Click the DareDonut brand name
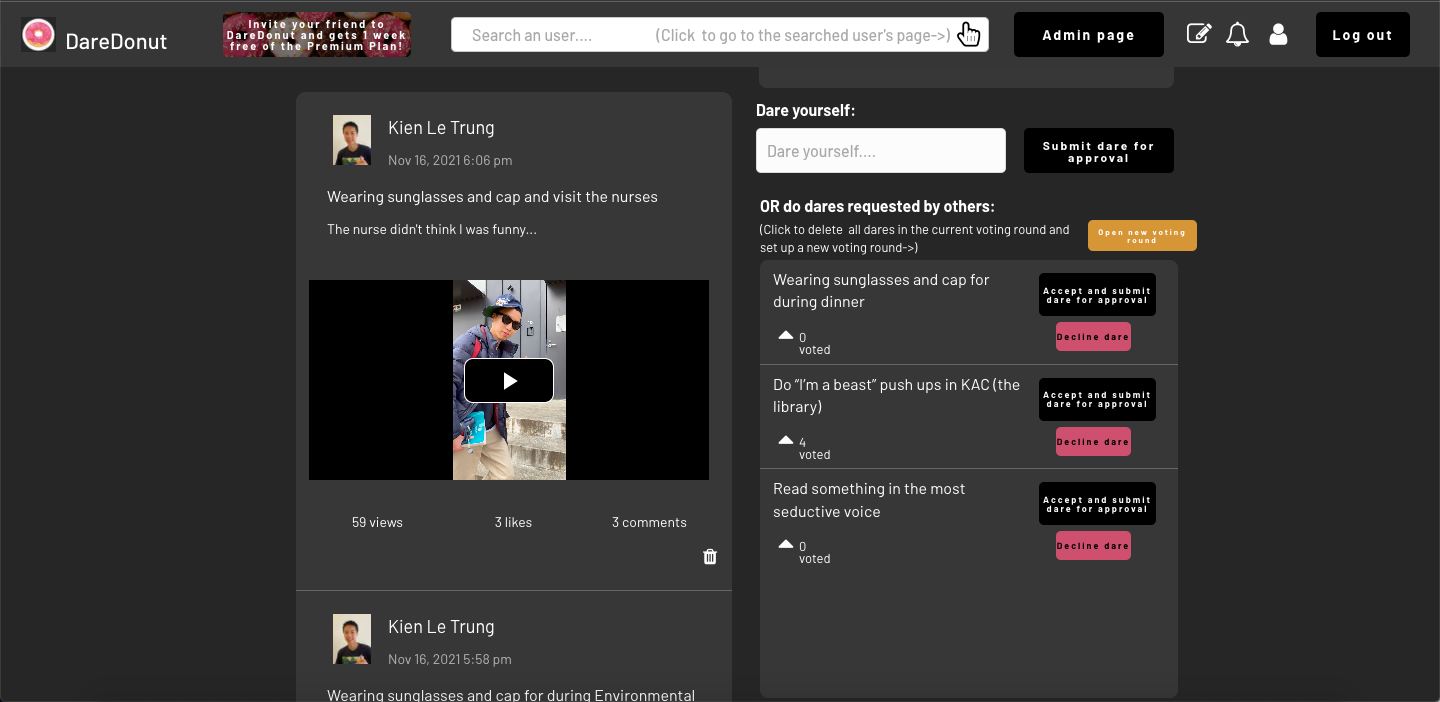This screenshot has height=702, width=1440. coord(116,41)
